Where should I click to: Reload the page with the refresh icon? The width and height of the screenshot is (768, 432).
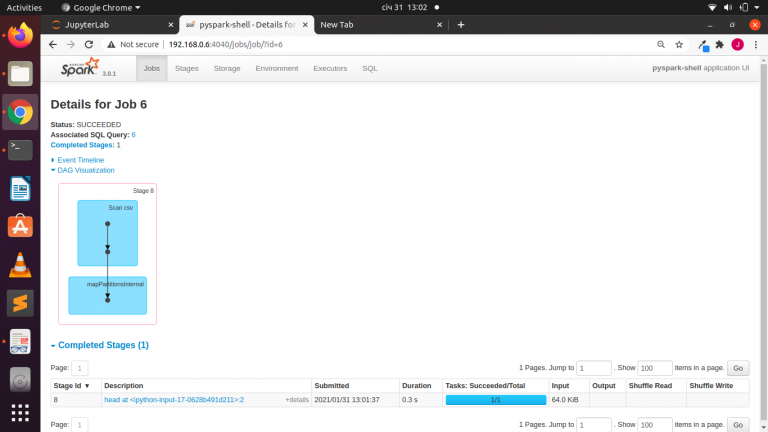click(88, 44)
